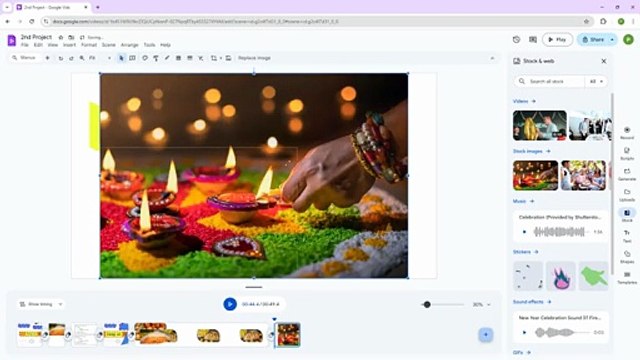Screen dimensions: 640x360
Task: Follow the Sound effects arrow link
Action: coord(549,302)
